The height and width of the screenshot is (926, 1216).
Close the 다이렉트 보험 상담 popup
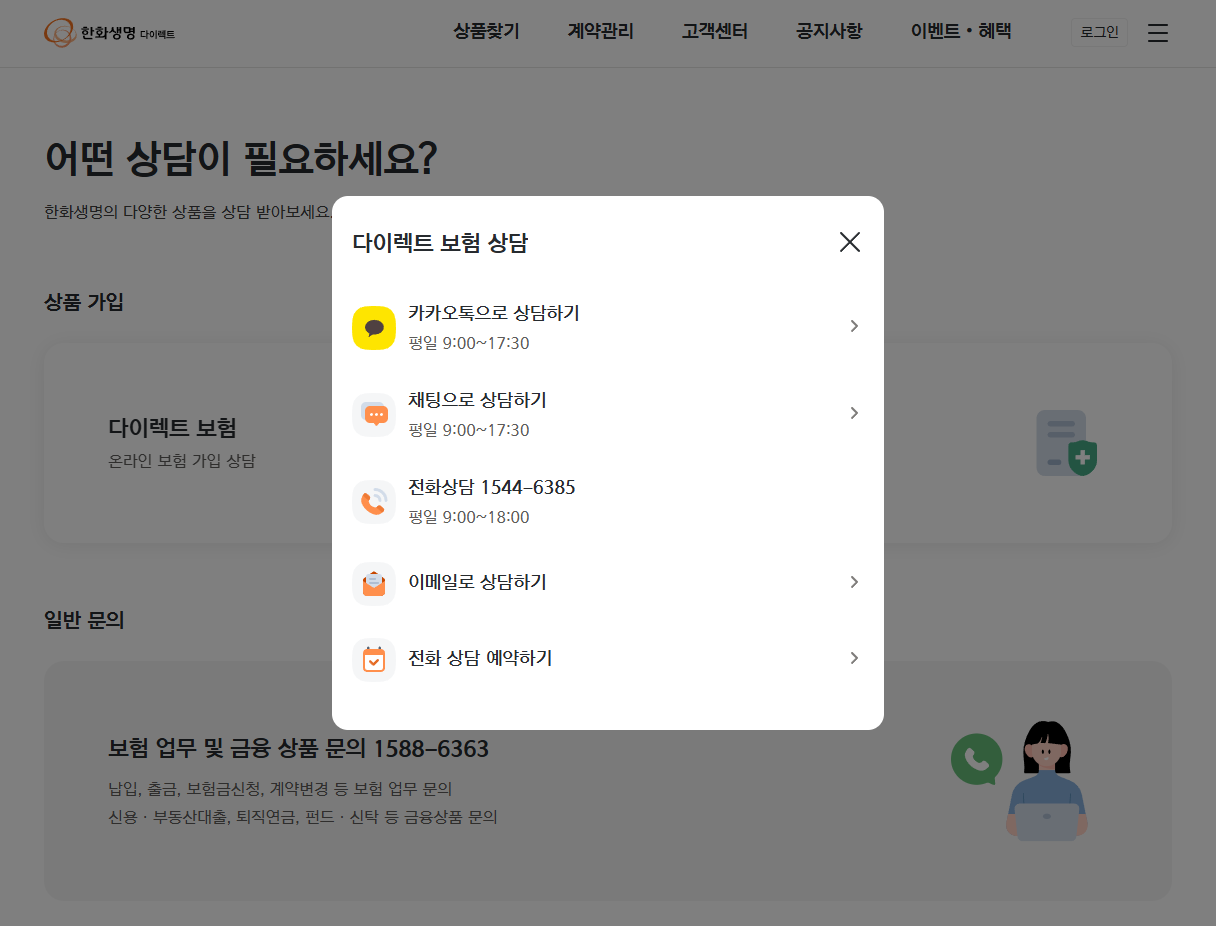(x=849, y=242)
